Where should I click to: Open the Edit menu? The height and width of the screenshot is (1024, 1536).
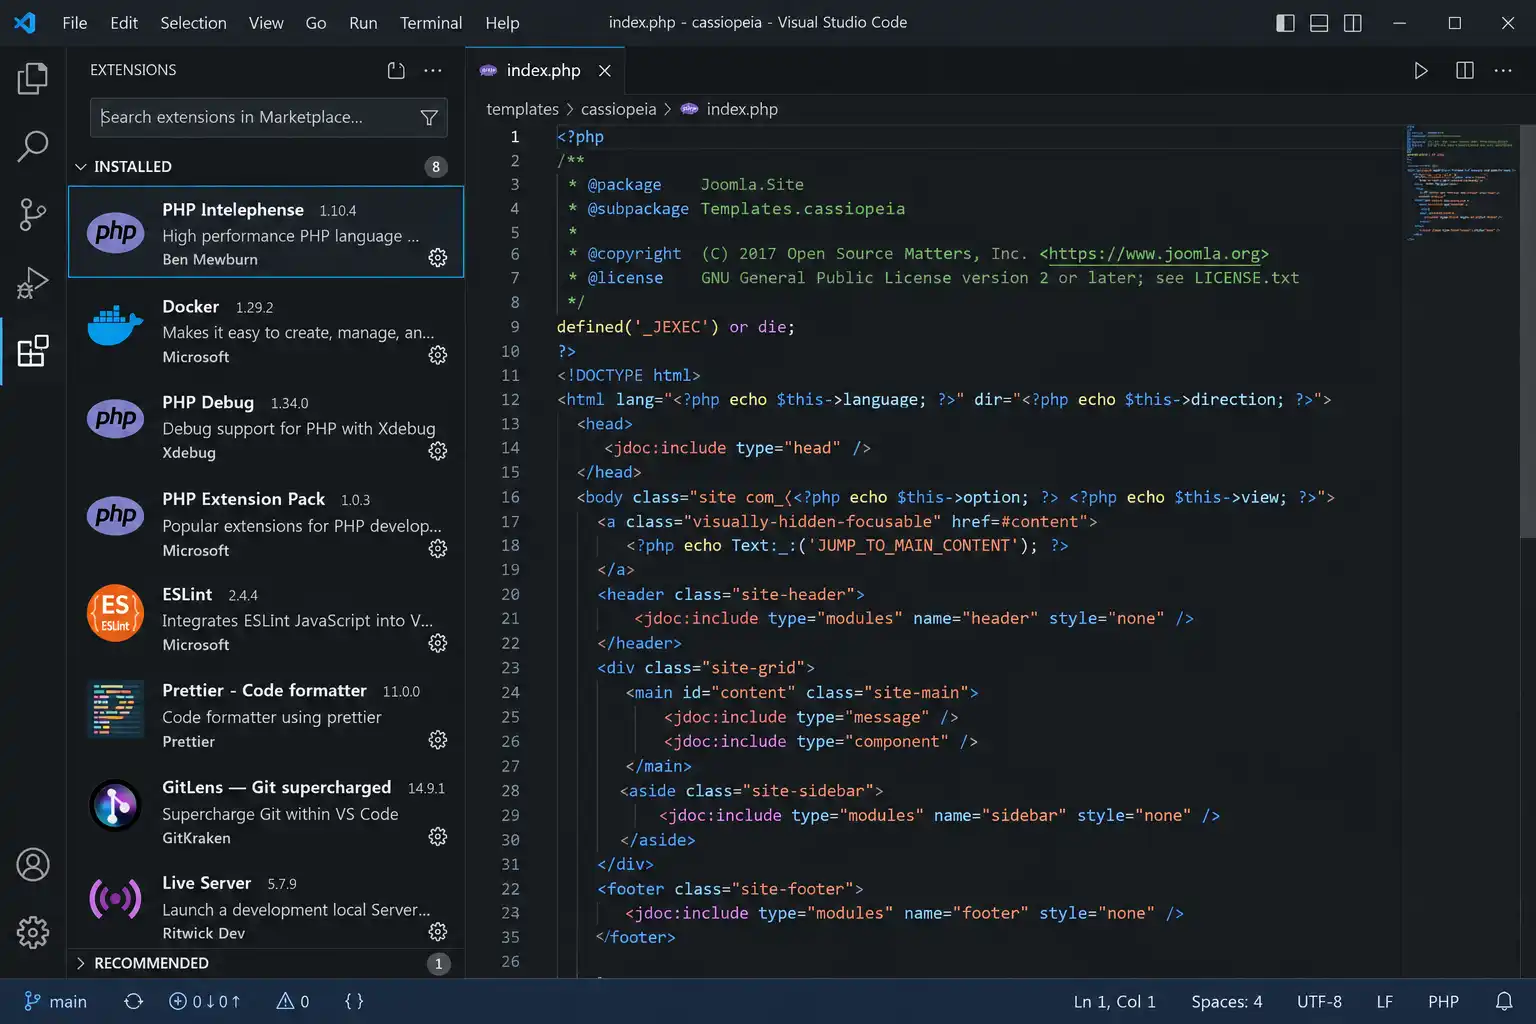124,23
